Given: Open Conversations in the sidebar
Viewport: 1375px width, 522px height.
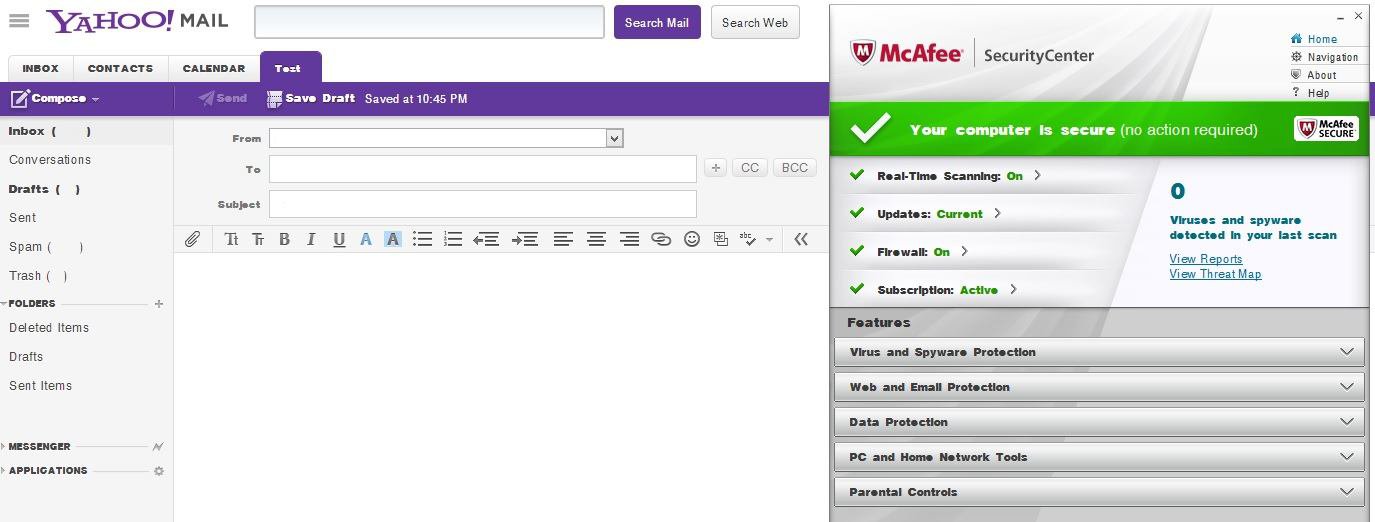Looking at the screenshot, I should click(50, 160).
